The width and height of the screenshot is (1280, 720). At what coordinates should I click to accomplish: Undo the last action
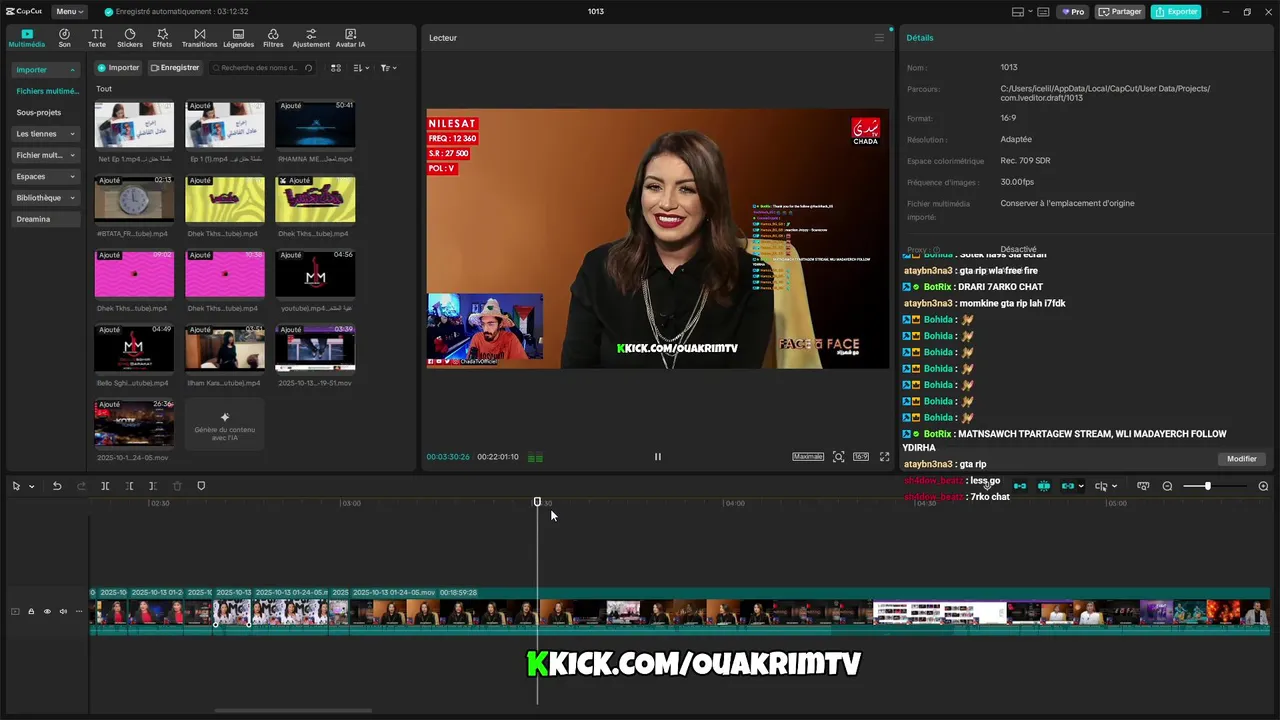coord(57,487)
